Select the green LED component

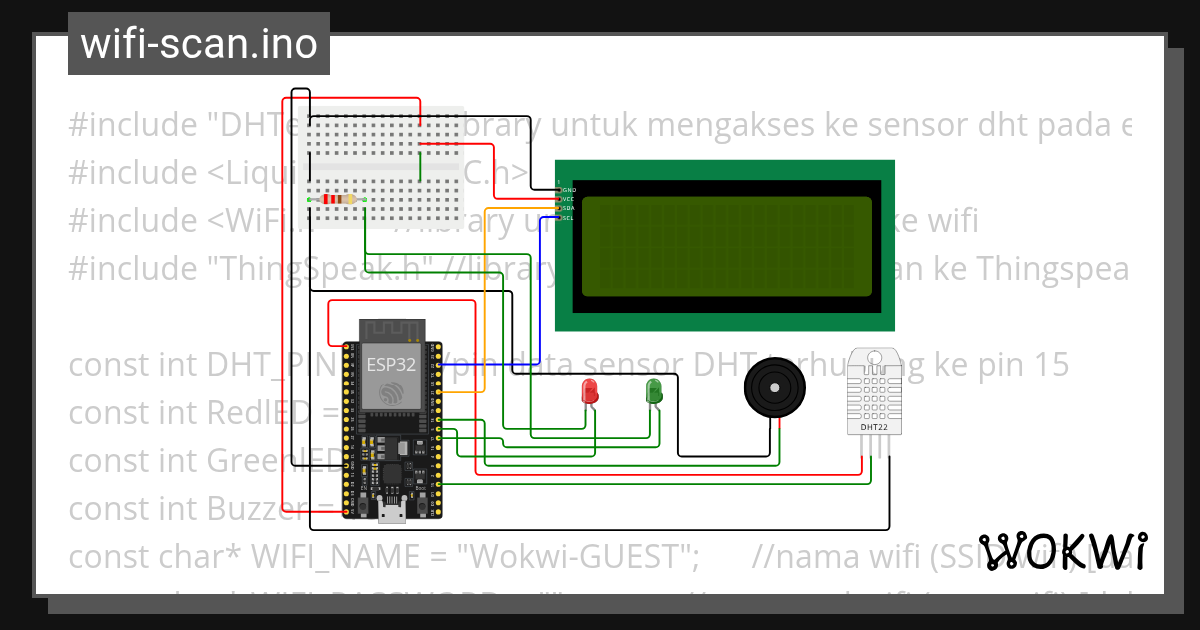click(652, 392)
